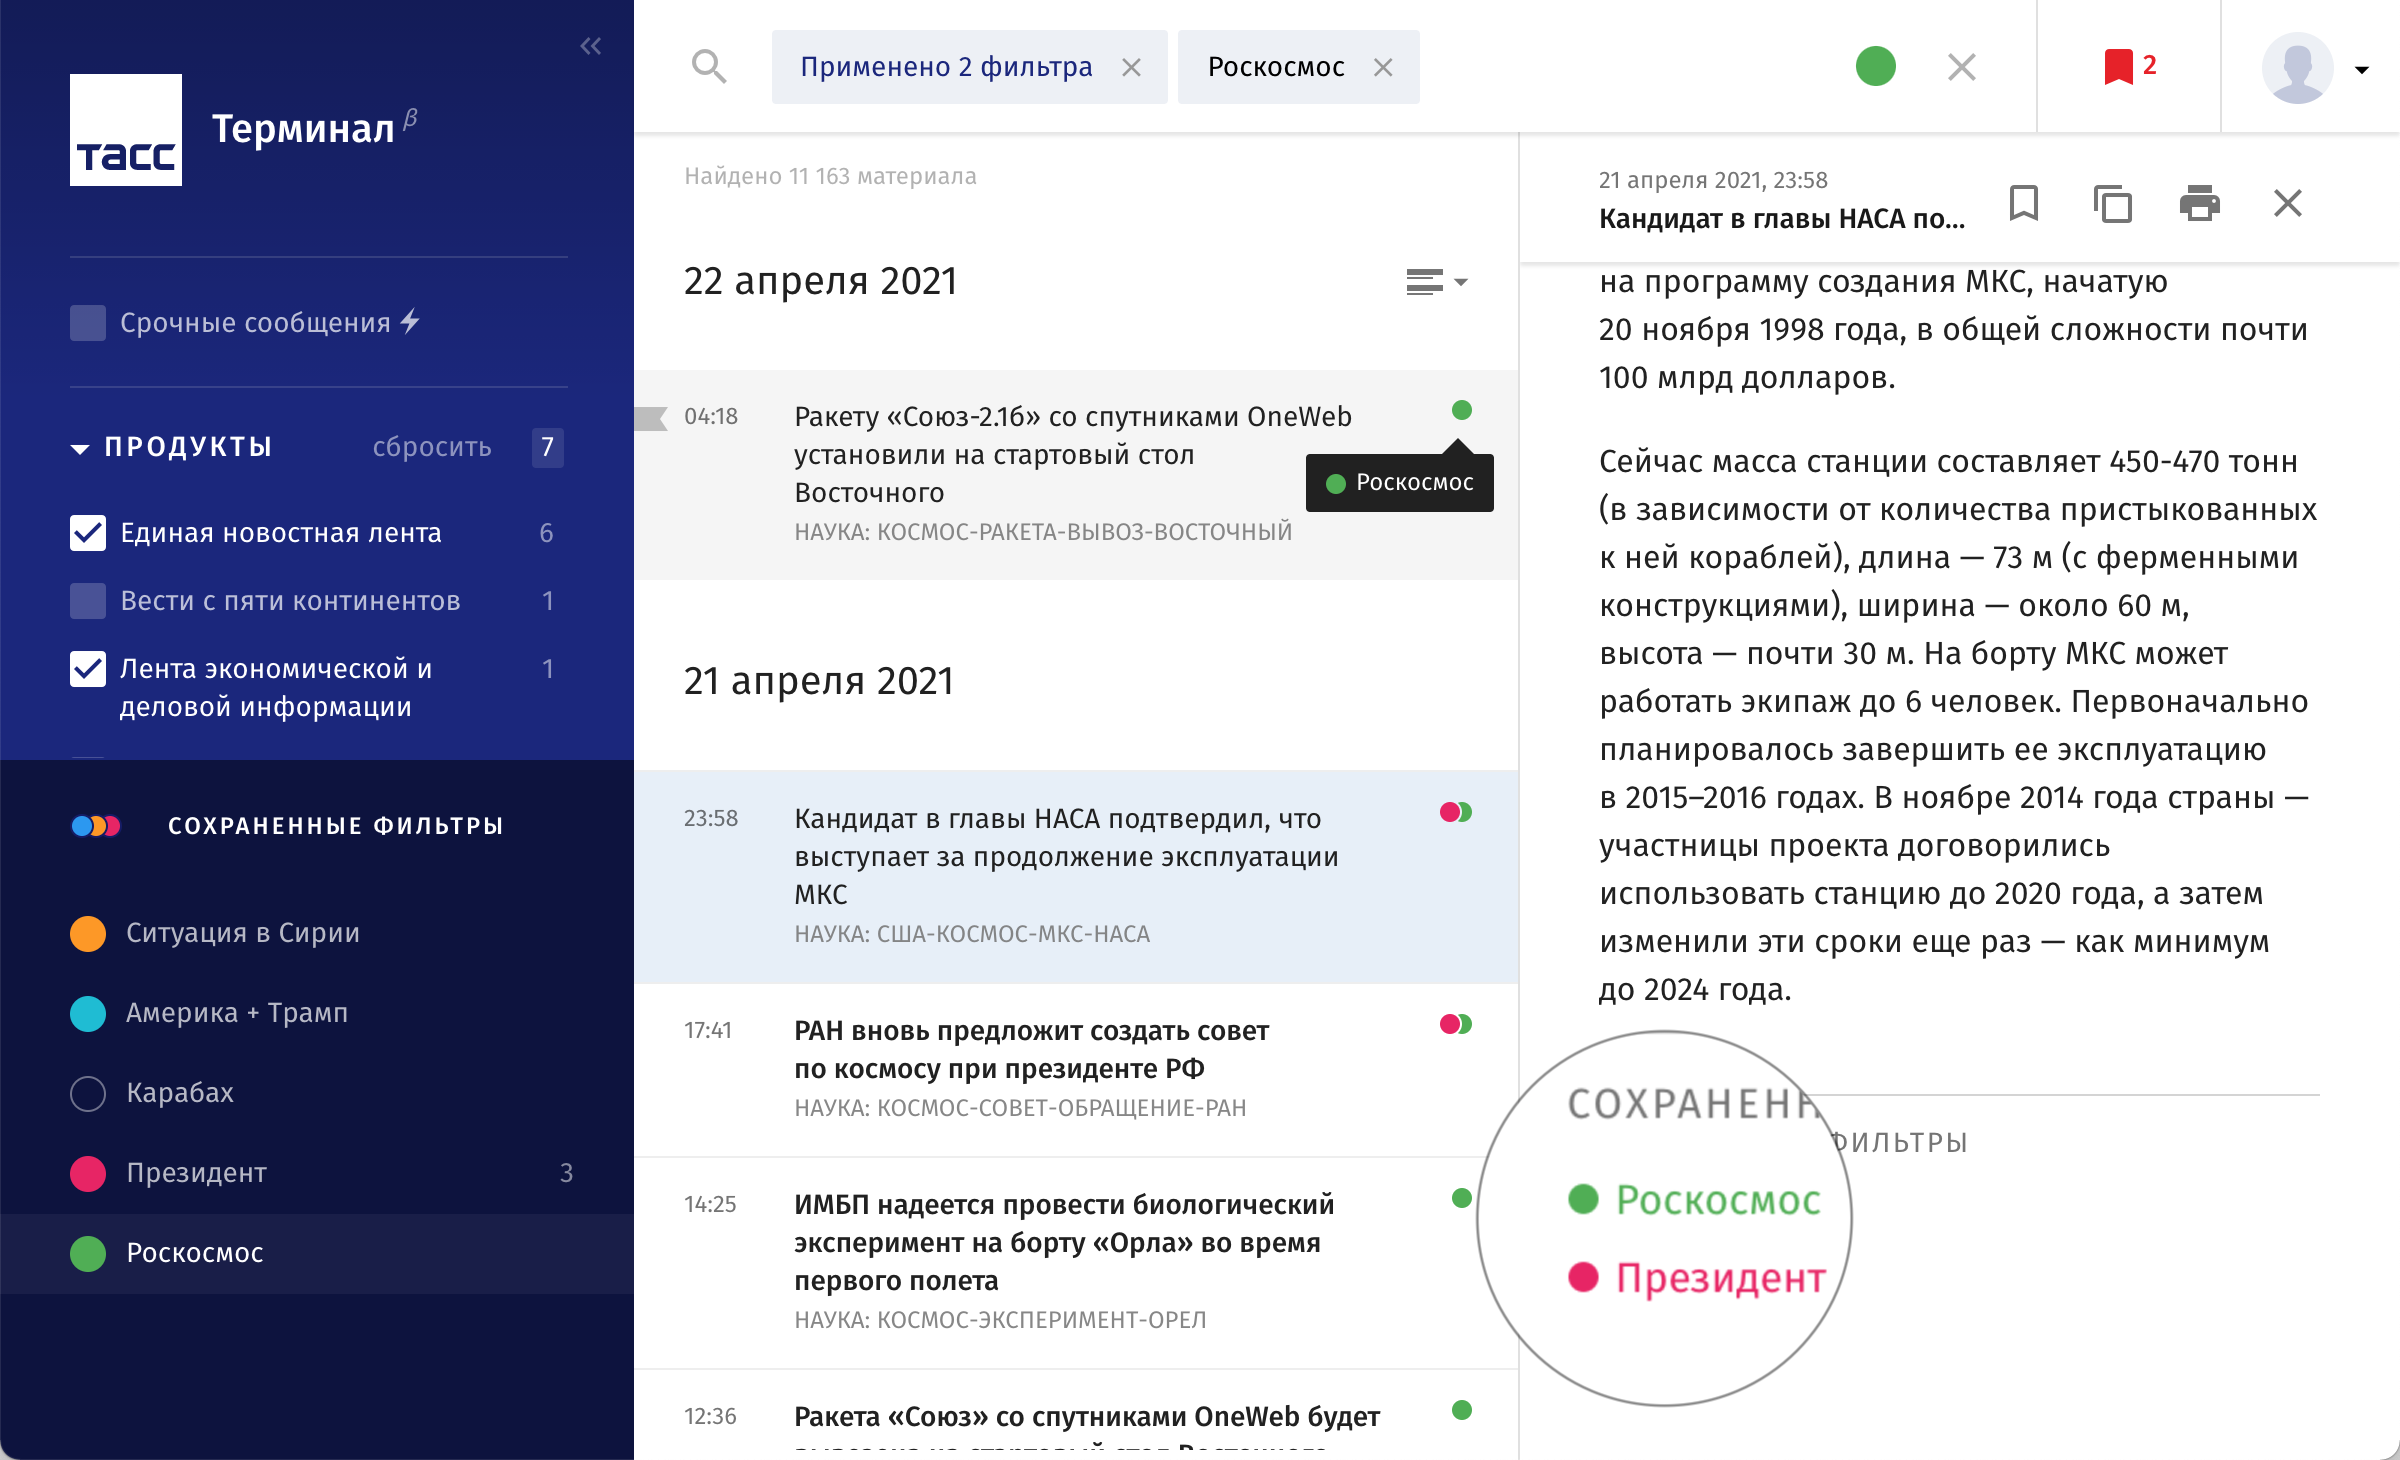Click tags НАУКА: КОСМОС-ЭКСПЕРИМЕНТ-ОРЕЛ
This screenshot has height=1460, width=2400.
coord(1000,1320)
